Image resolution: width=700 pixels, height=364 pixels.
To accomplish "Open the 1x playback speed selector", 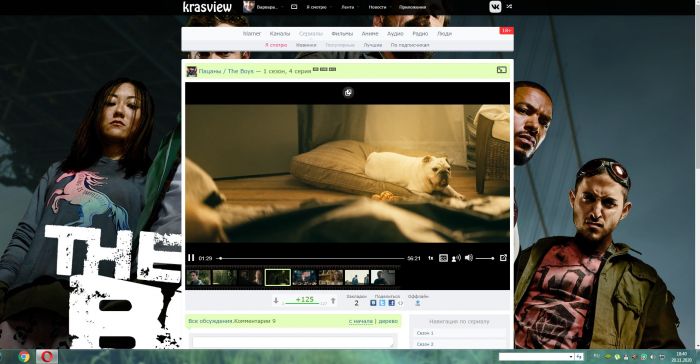I will pyautogui.click(x=430, y=258).
